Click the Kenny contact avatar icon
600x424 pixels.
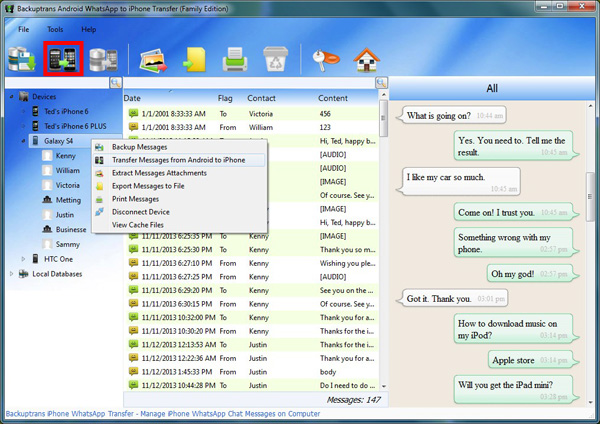[47, 156]
